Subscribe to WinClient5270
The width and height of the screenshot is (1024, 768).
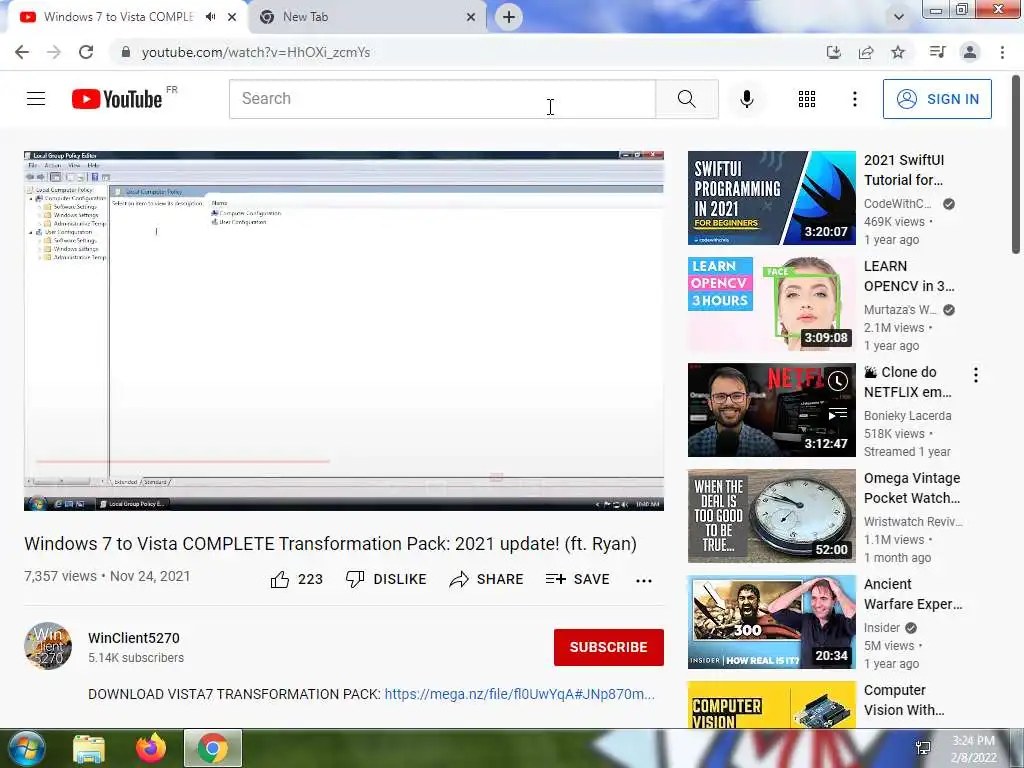click(x=609, y=647)
